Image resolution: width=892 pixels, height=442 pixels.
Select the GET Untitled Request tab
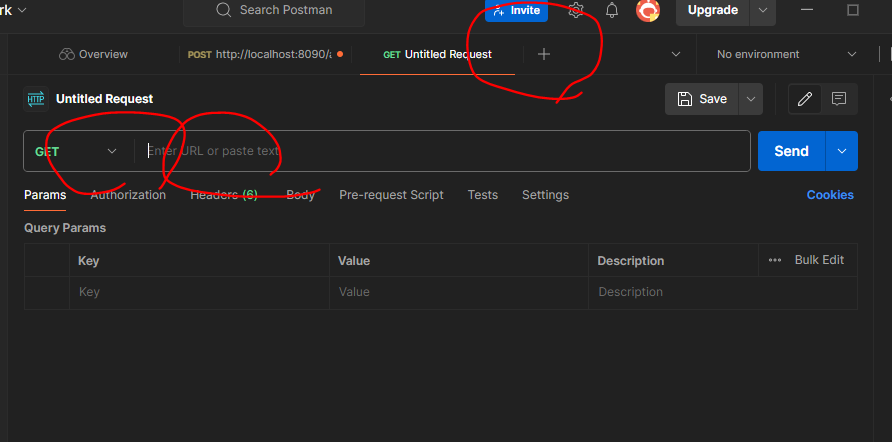pyautogui.click(x=437, y=54)
